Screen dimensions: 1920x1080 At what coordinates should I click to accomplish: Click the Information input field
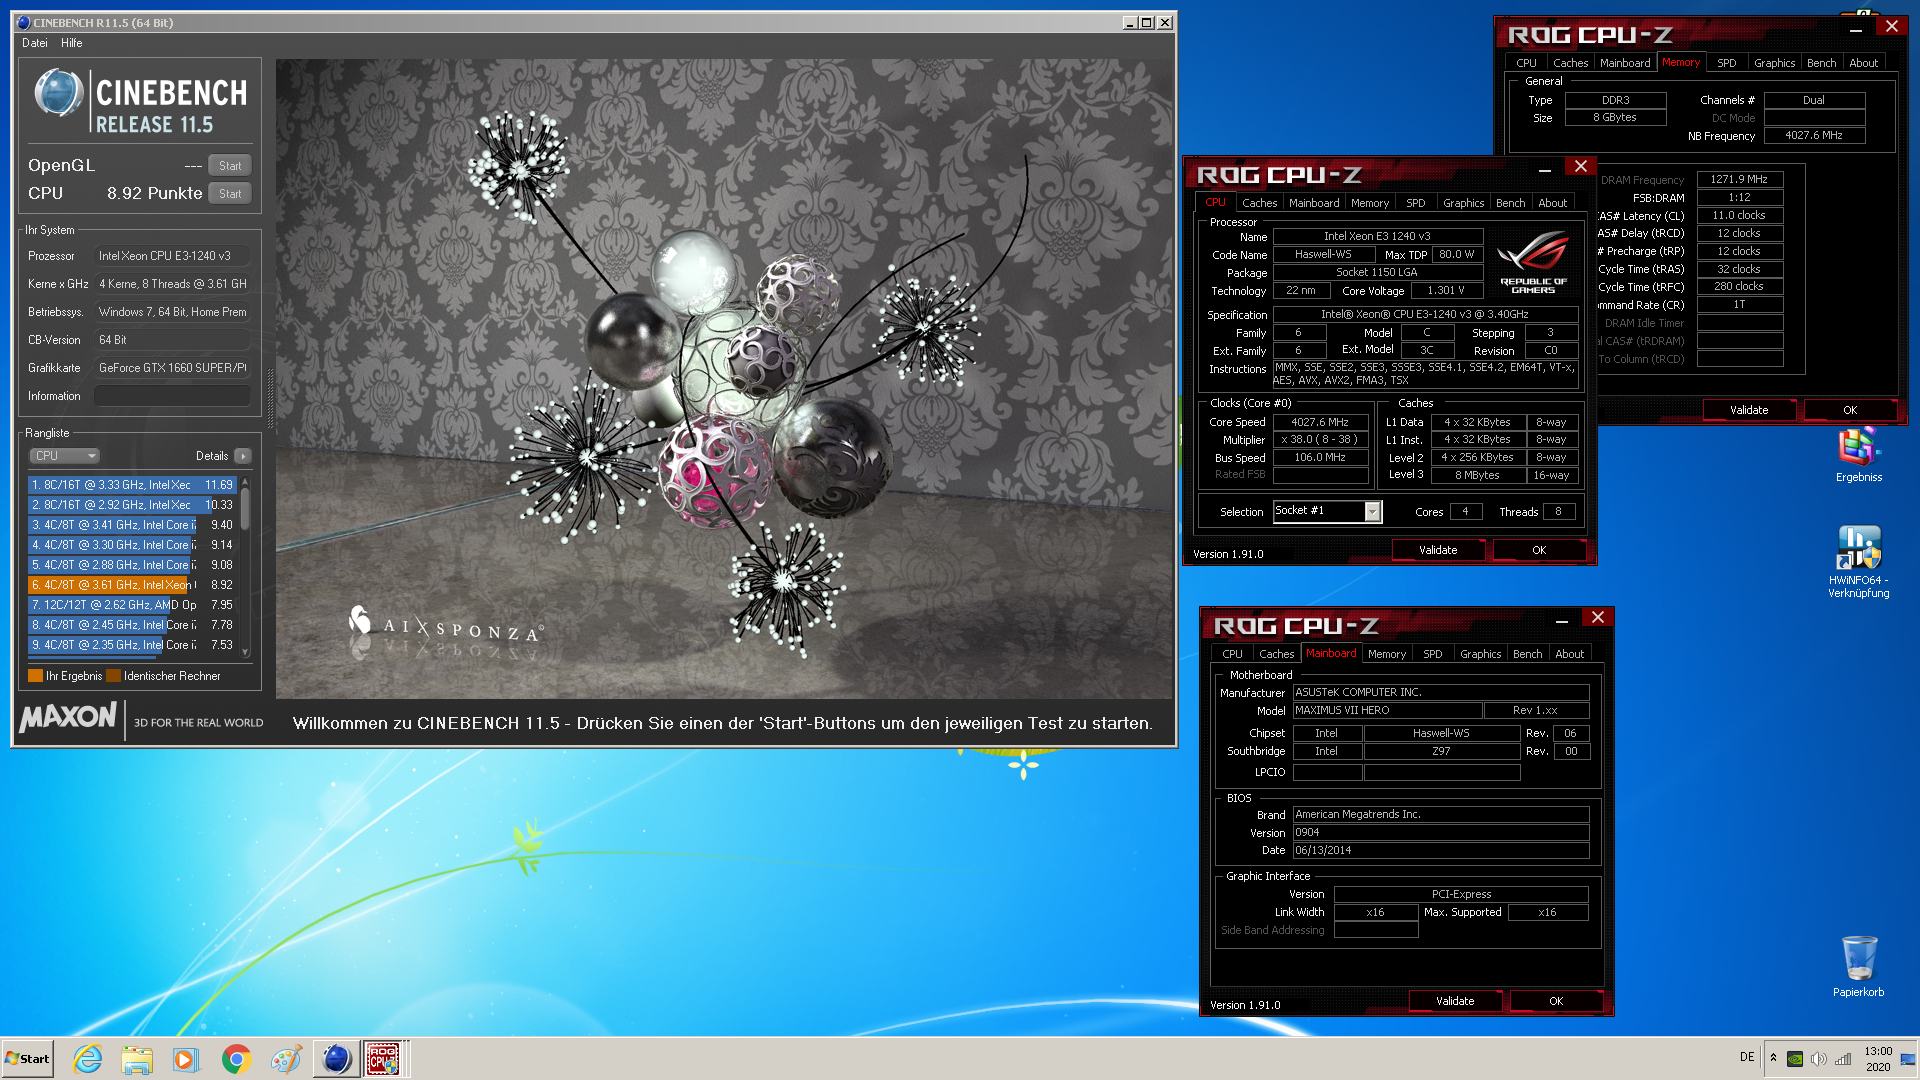pos(172,396)
